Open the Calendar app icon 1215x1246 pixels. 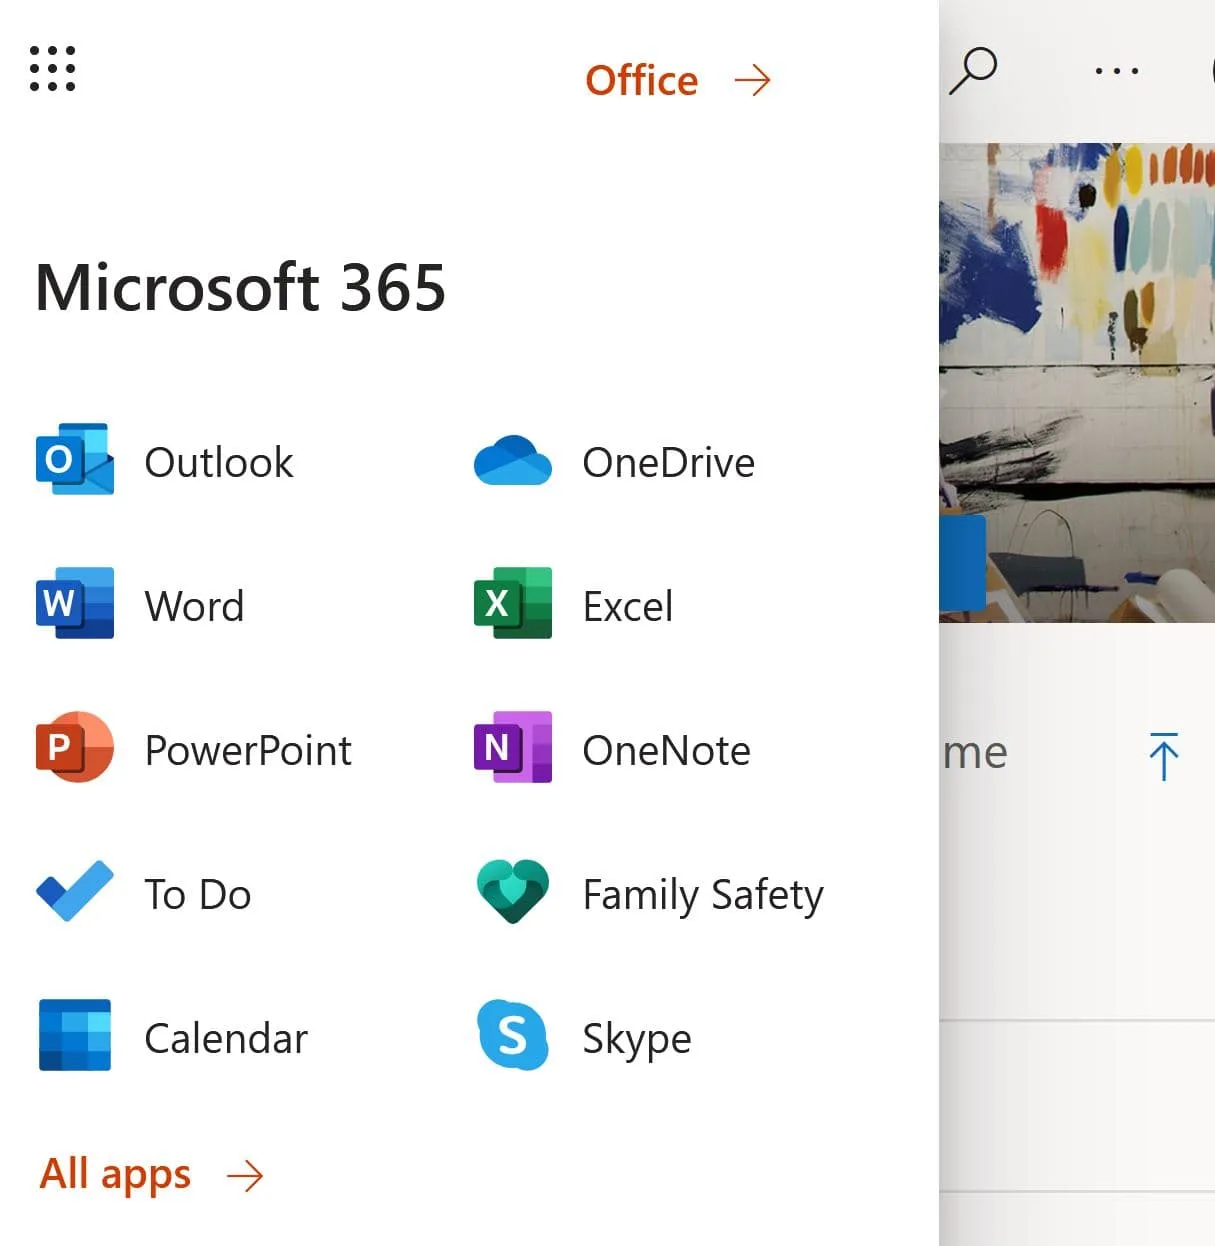tap(75, 1035)
